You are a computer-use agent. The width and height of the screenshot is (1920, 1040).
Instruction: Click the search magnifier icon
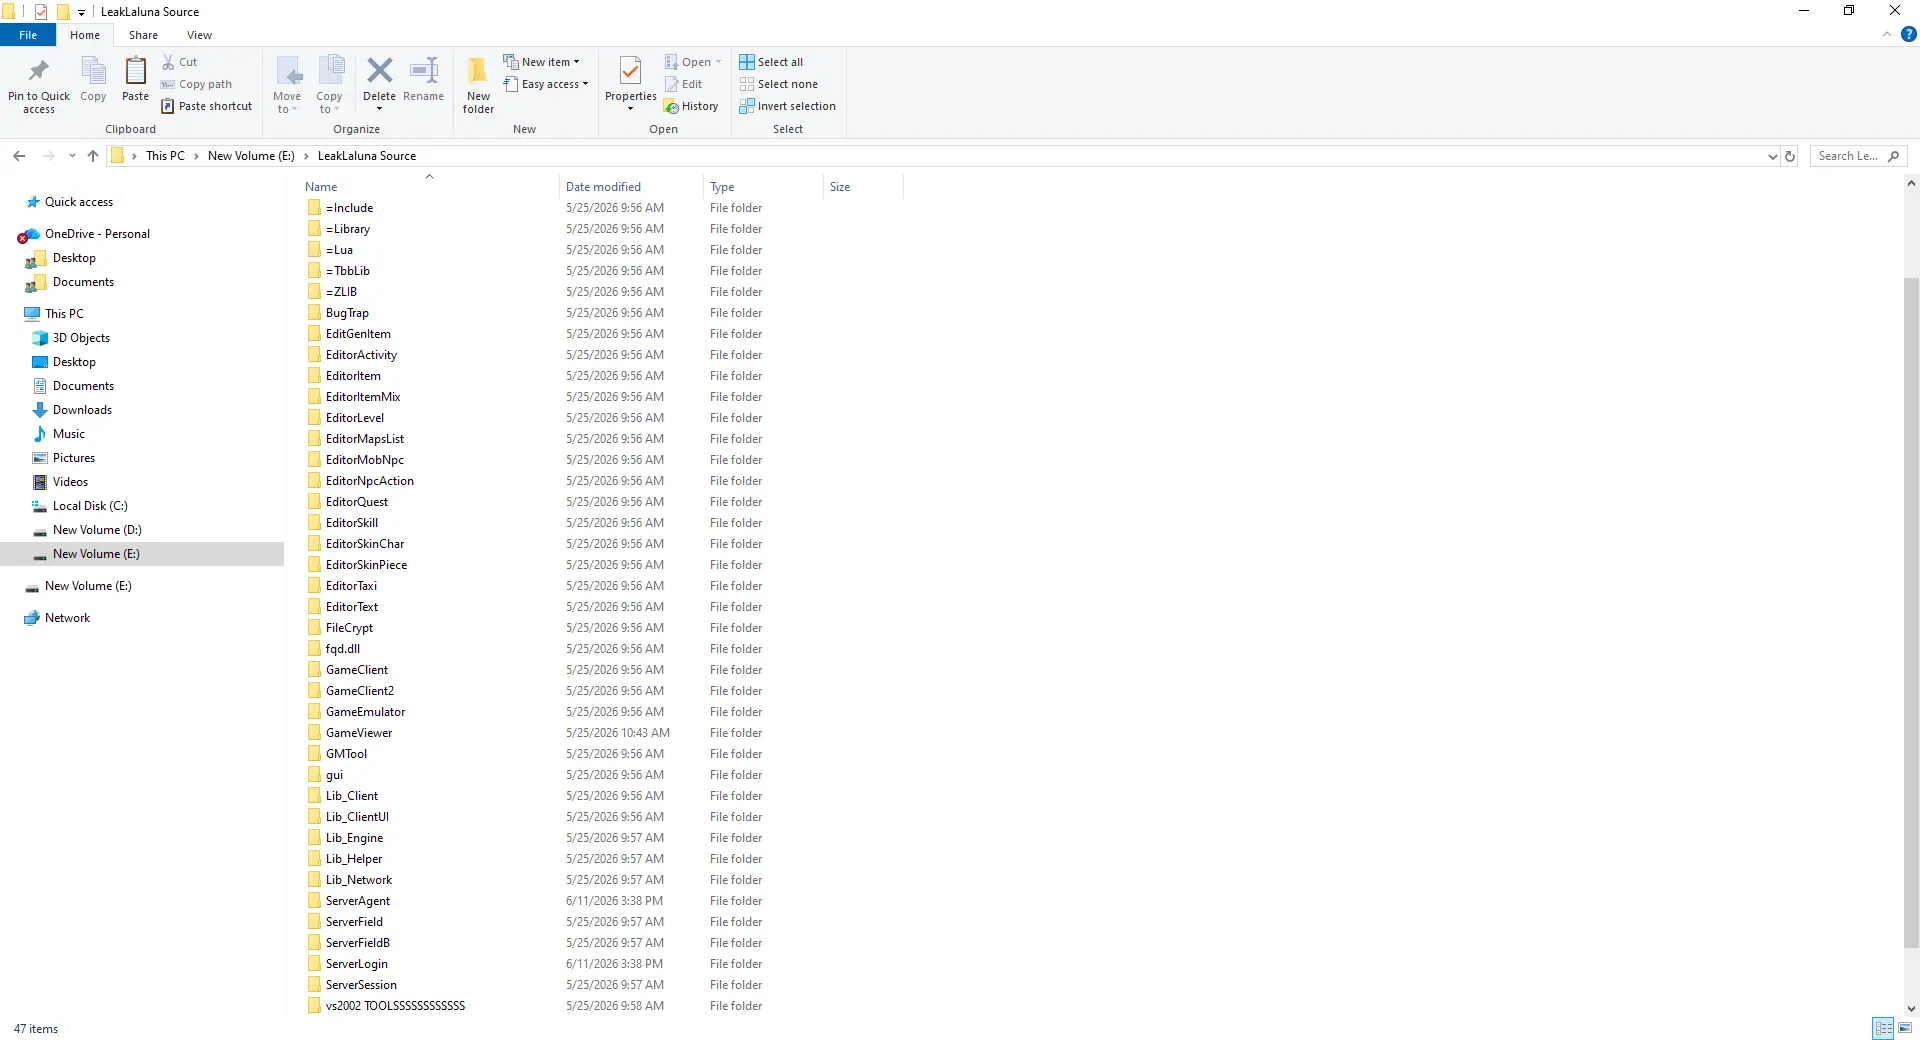(x=1893, y=156)
